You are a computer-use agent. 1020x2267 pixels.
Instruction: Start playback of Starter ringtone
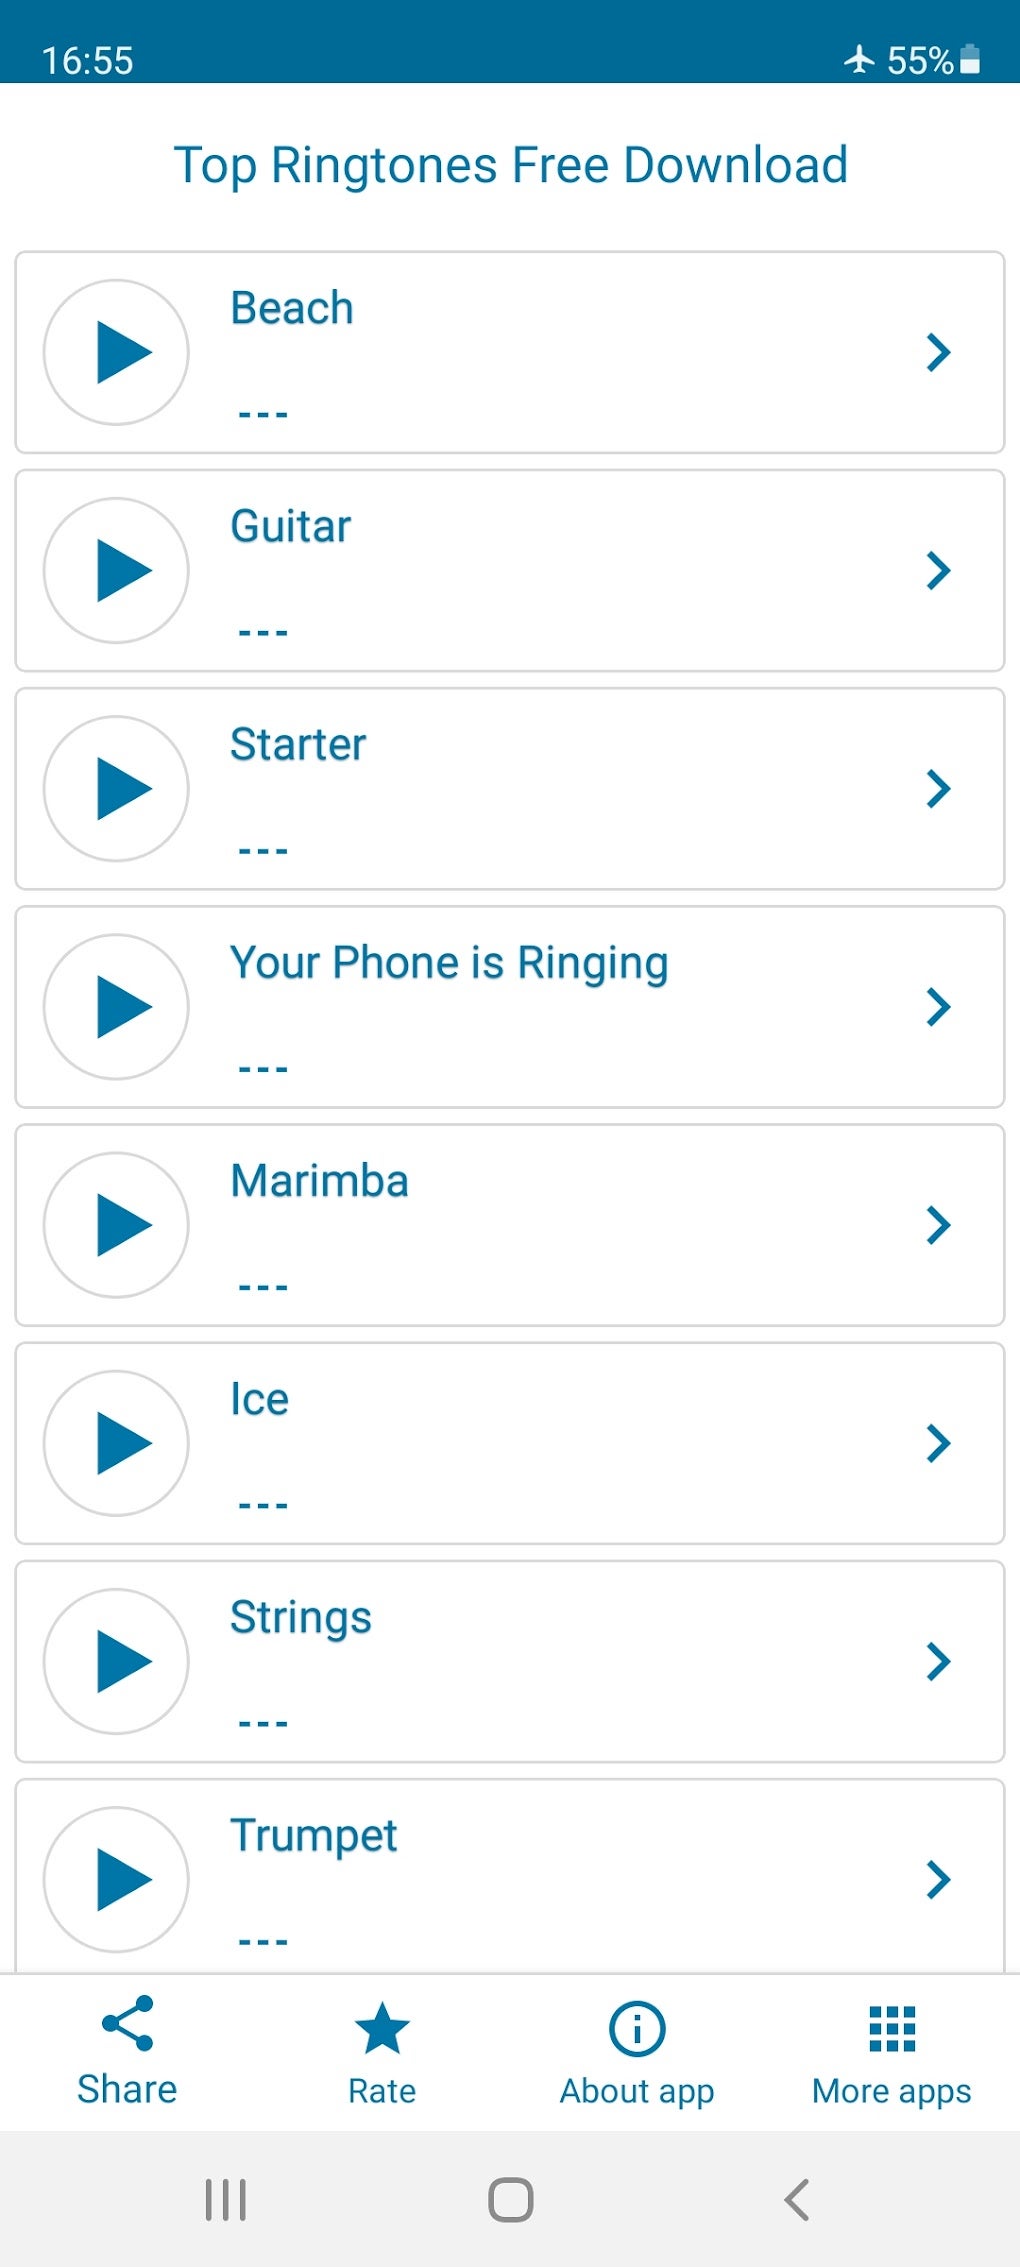click(117, 788)
